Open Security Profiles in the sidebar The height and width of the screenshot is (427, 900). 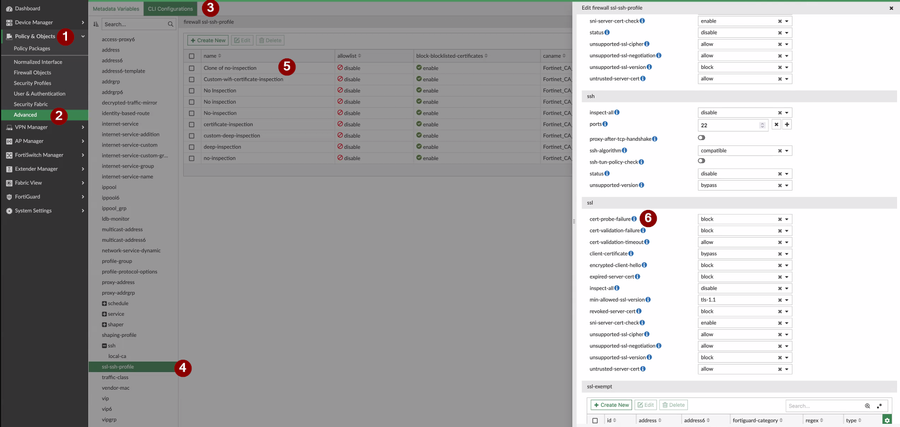[x=33, y=83]
